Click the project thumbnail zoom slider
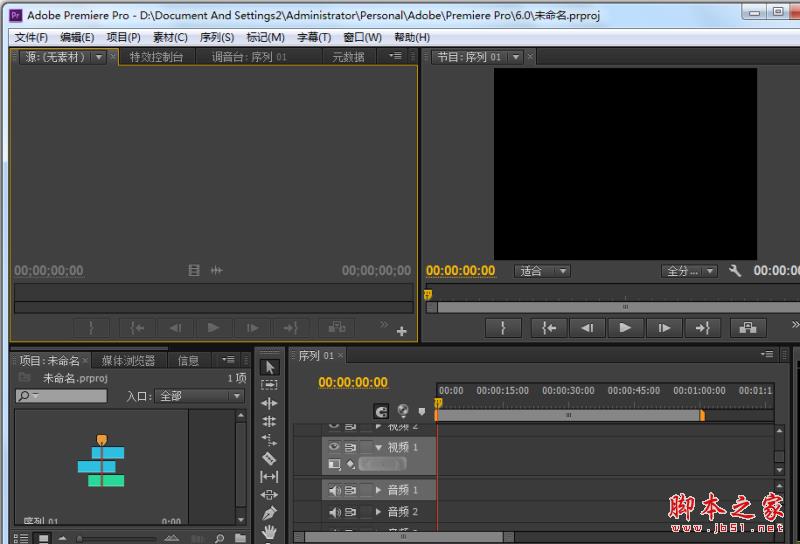 click(x=80, y=539)
